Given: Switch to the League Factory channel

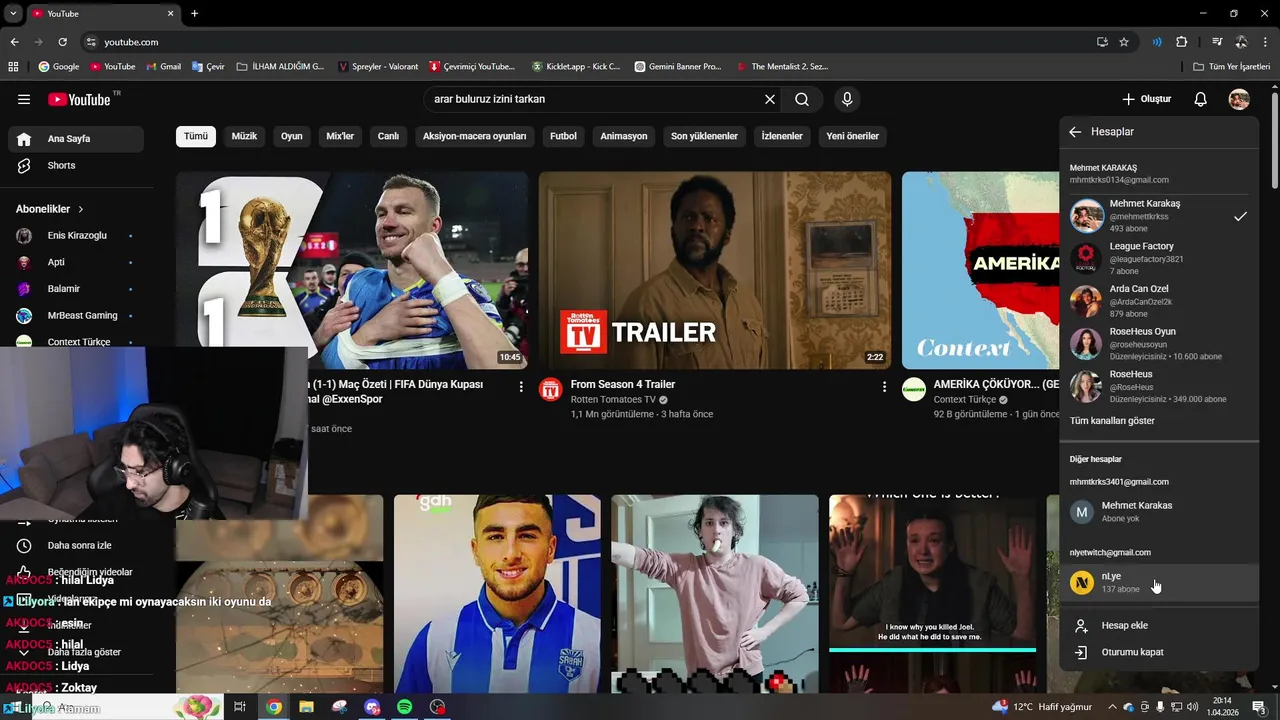Looking at the screenshot, I should [x=1159, y=258].
